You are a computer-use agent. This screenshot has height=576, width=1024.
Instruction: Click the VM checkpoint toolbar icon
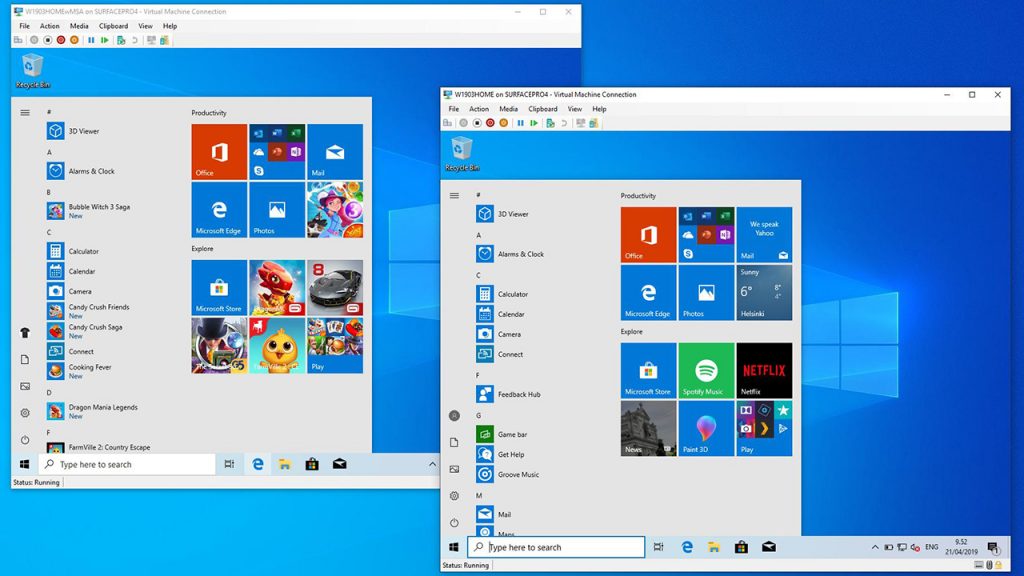(550, 122)
